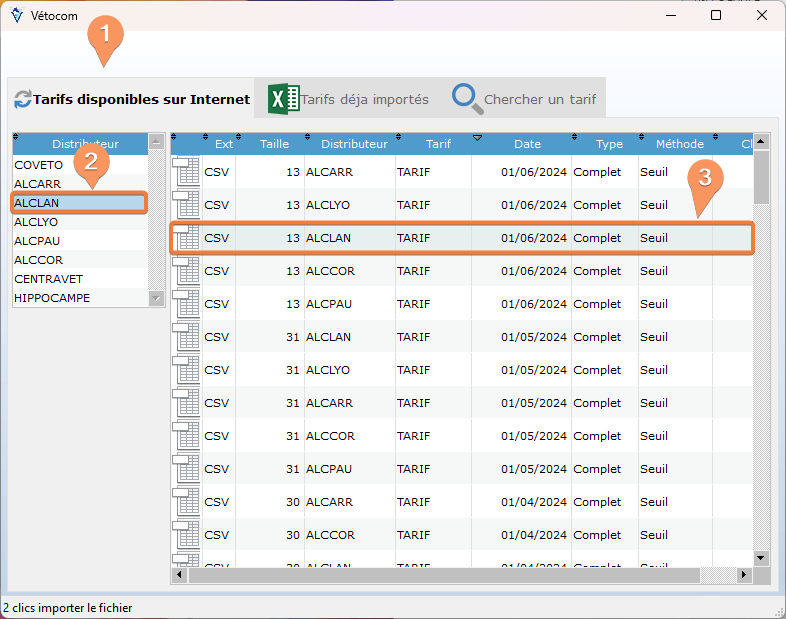786x619 pixels.
Task: Select ALCCOR in the distributor list
Action: click(x=80, y=260)
